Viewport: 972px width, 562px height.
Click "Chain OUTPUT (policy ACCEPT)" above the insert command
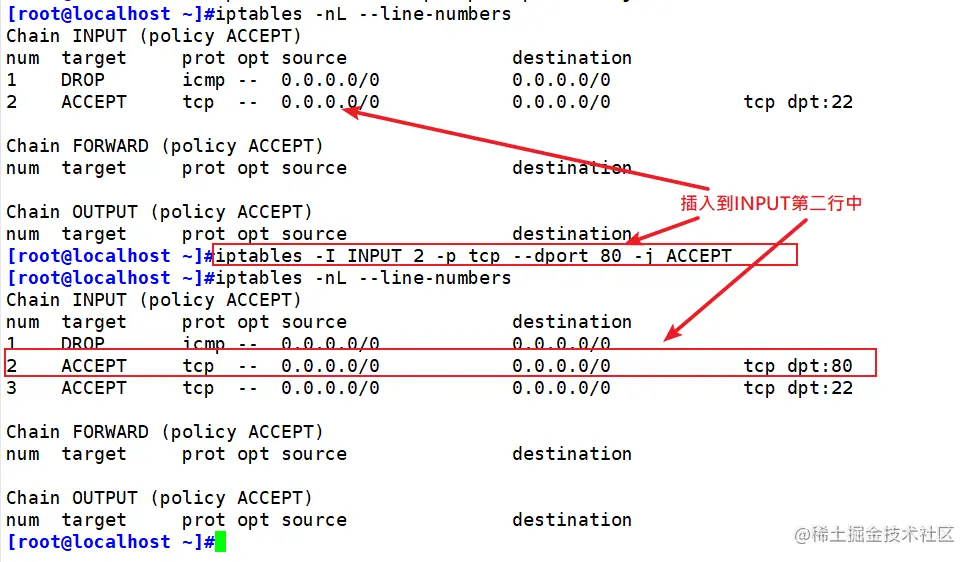(x=159, y=212)
